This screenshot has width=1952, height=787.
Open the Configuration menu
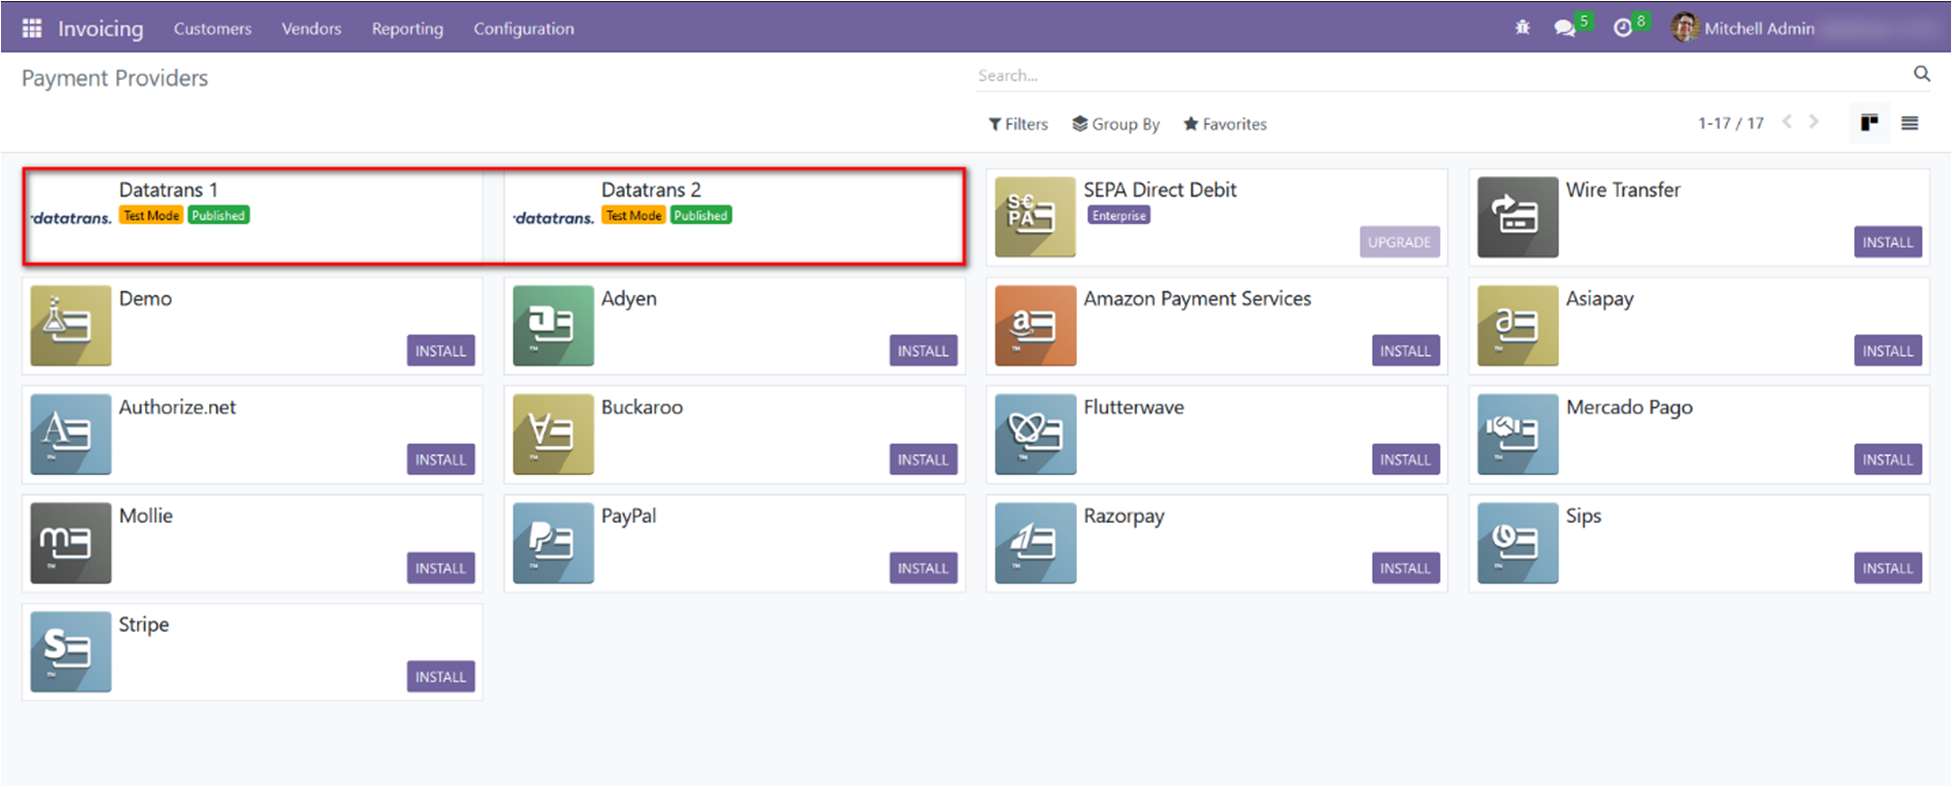[523, 29]
